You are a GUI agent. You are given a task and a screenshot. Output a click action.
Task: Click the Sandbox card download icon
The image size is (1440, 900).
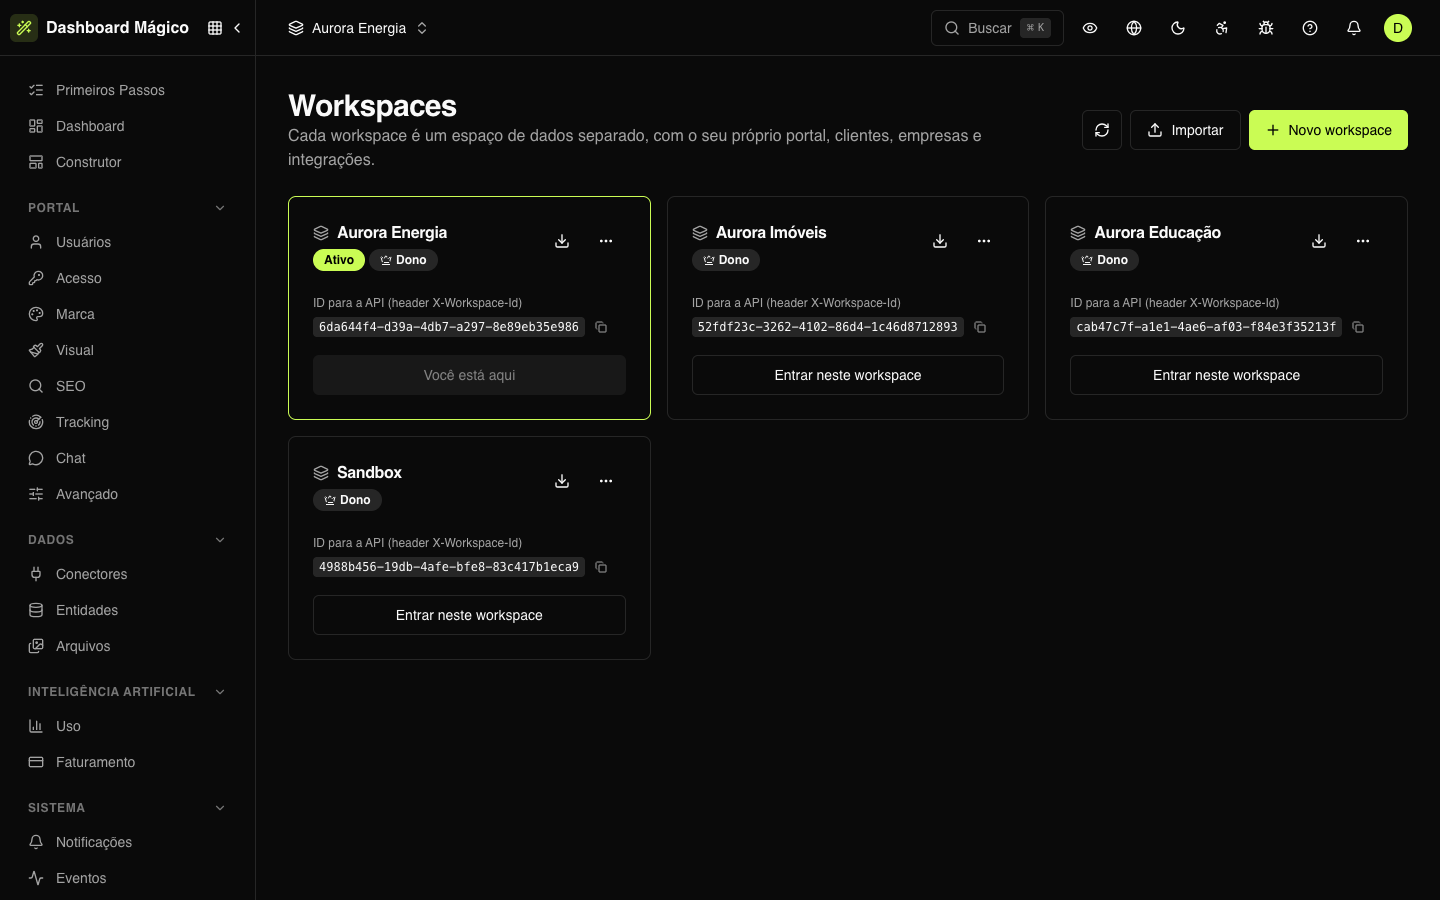click(x=562, y=481)
